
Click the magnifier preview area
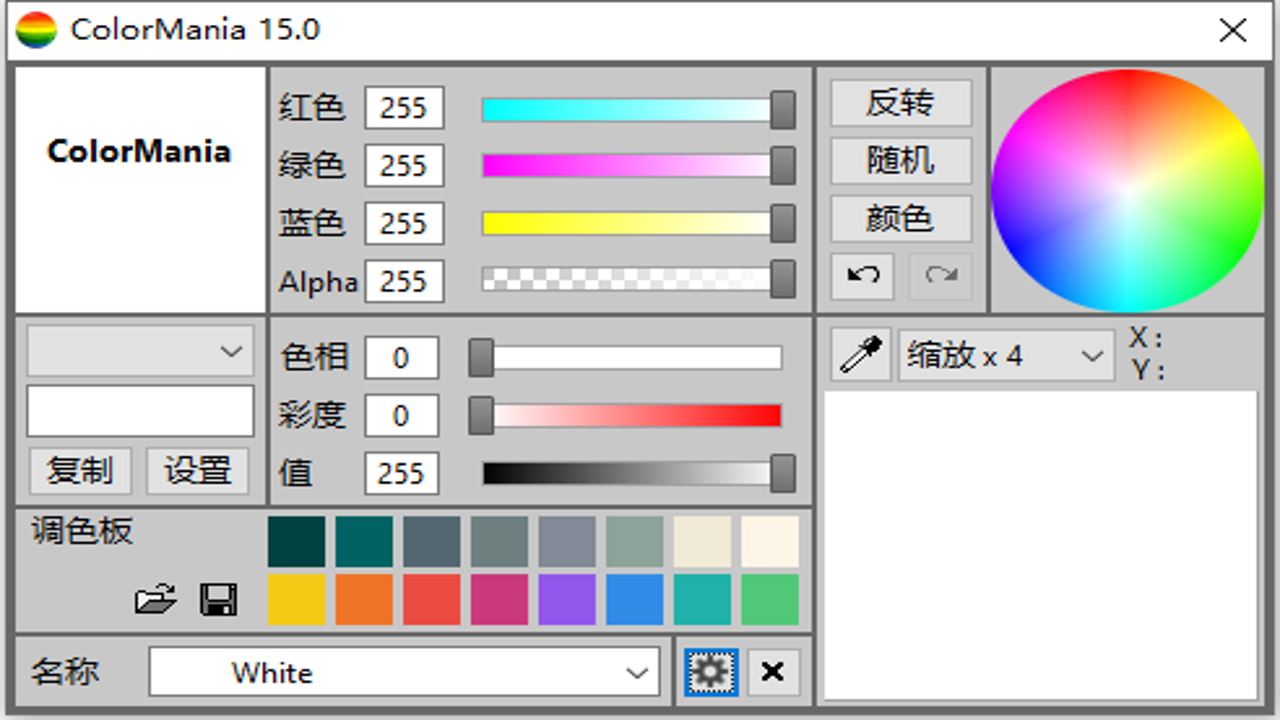click(1040, 545)
